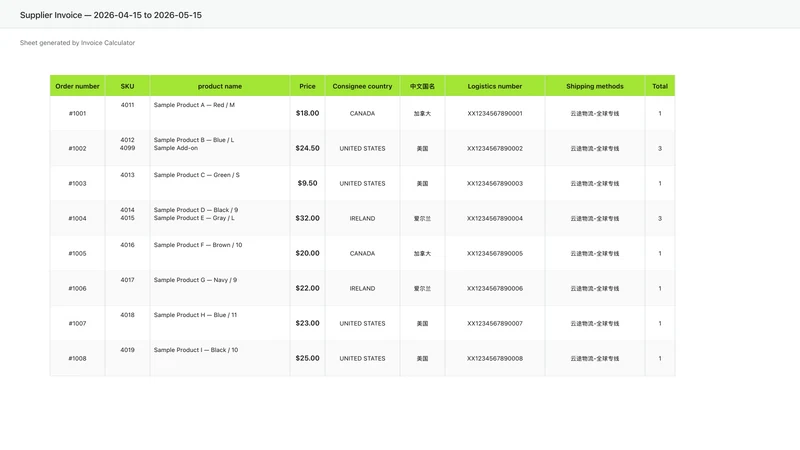Screen dimensions: 800x450
Task: Click Sample Product D — Black / 9
Action: tap(196, 210)
